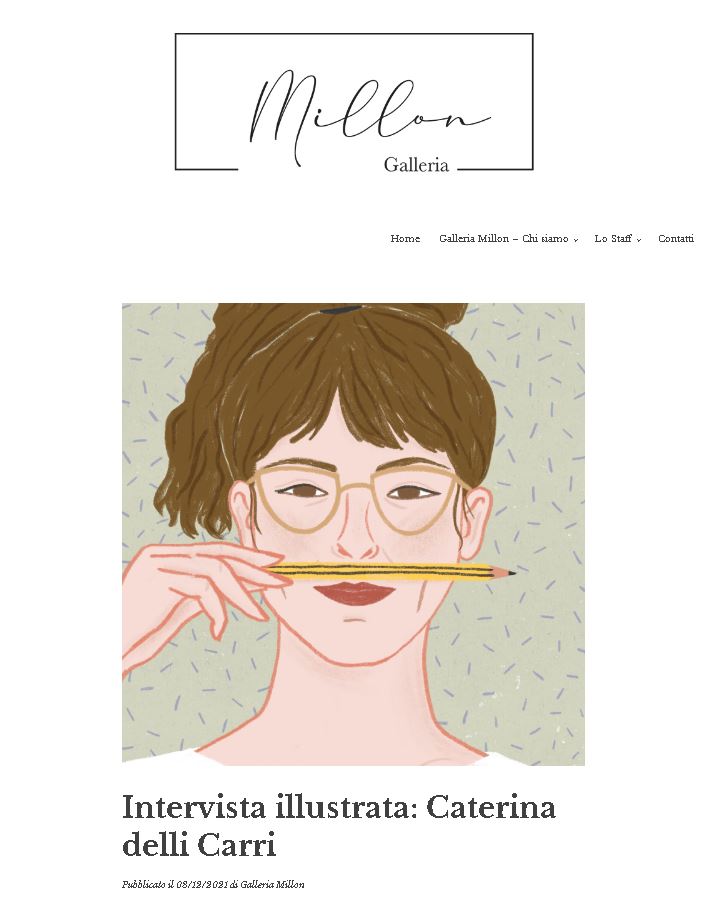
Task: Expand the chevron beside Chi siamo
Action: (576, 240)
